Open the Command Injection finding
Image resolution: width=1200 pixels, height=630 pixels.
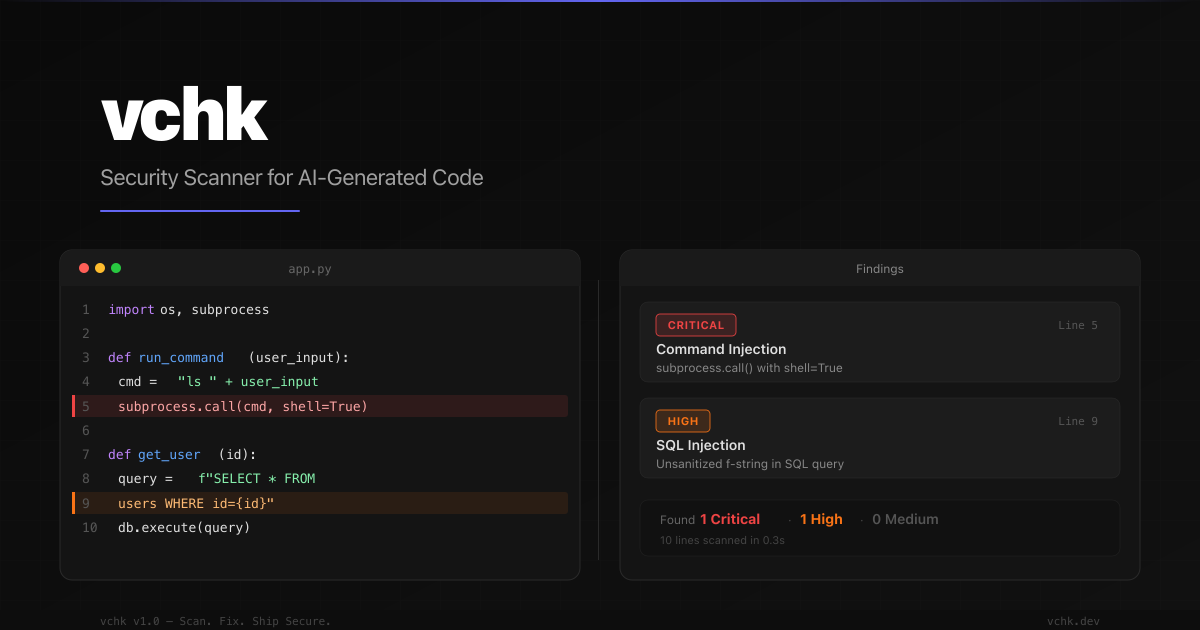pos(721,349)
